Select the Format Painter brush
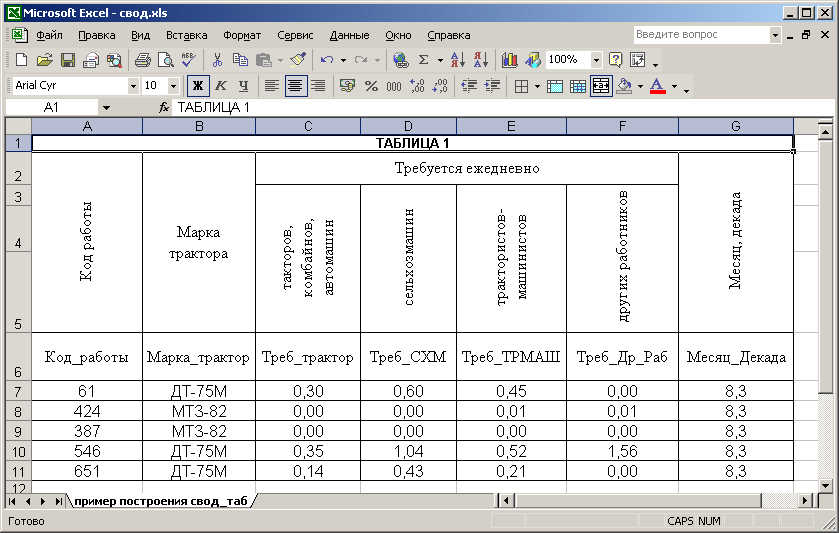The image size is (839, 533). [x=298, y=60]
